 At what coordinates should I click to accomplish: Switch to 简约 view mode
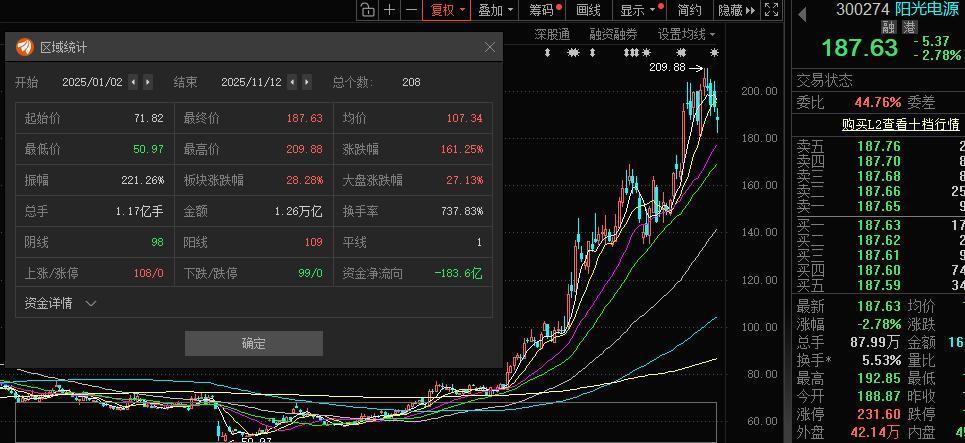(689, 10)
